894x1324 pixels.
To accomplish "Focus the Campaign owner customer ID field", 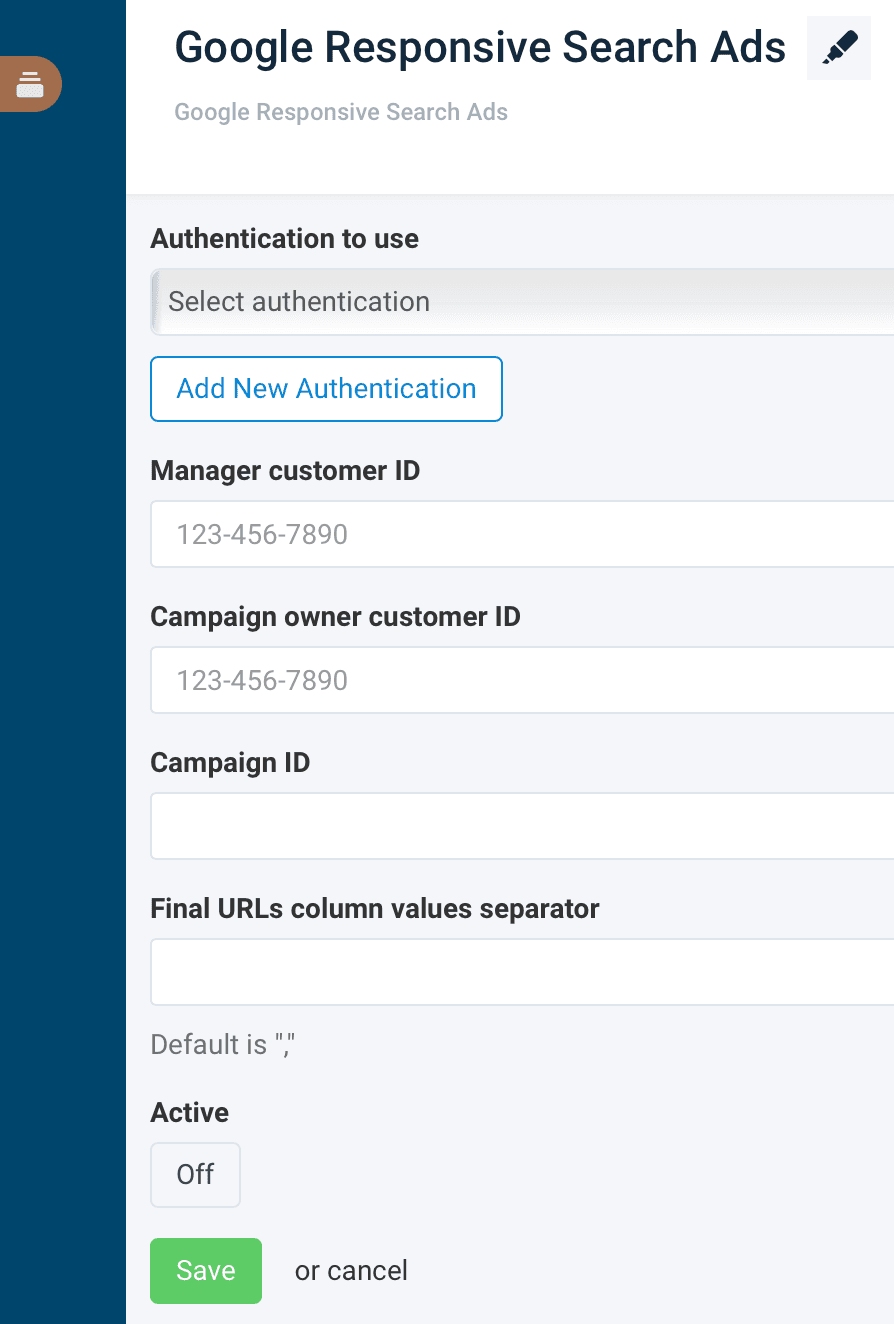I will pos(520,680).
